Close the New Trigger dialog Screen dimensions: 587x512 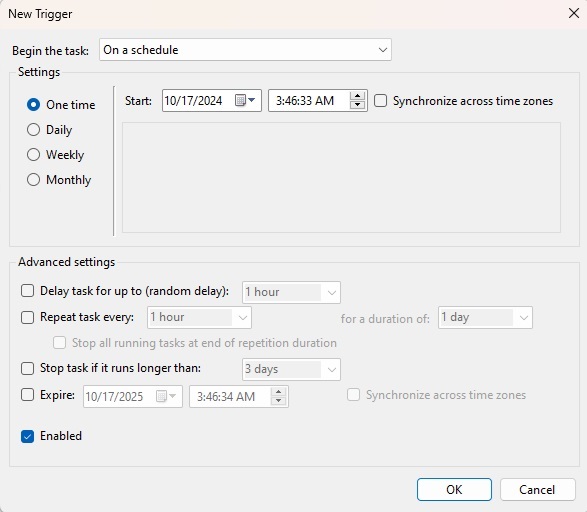coord(574,13)
